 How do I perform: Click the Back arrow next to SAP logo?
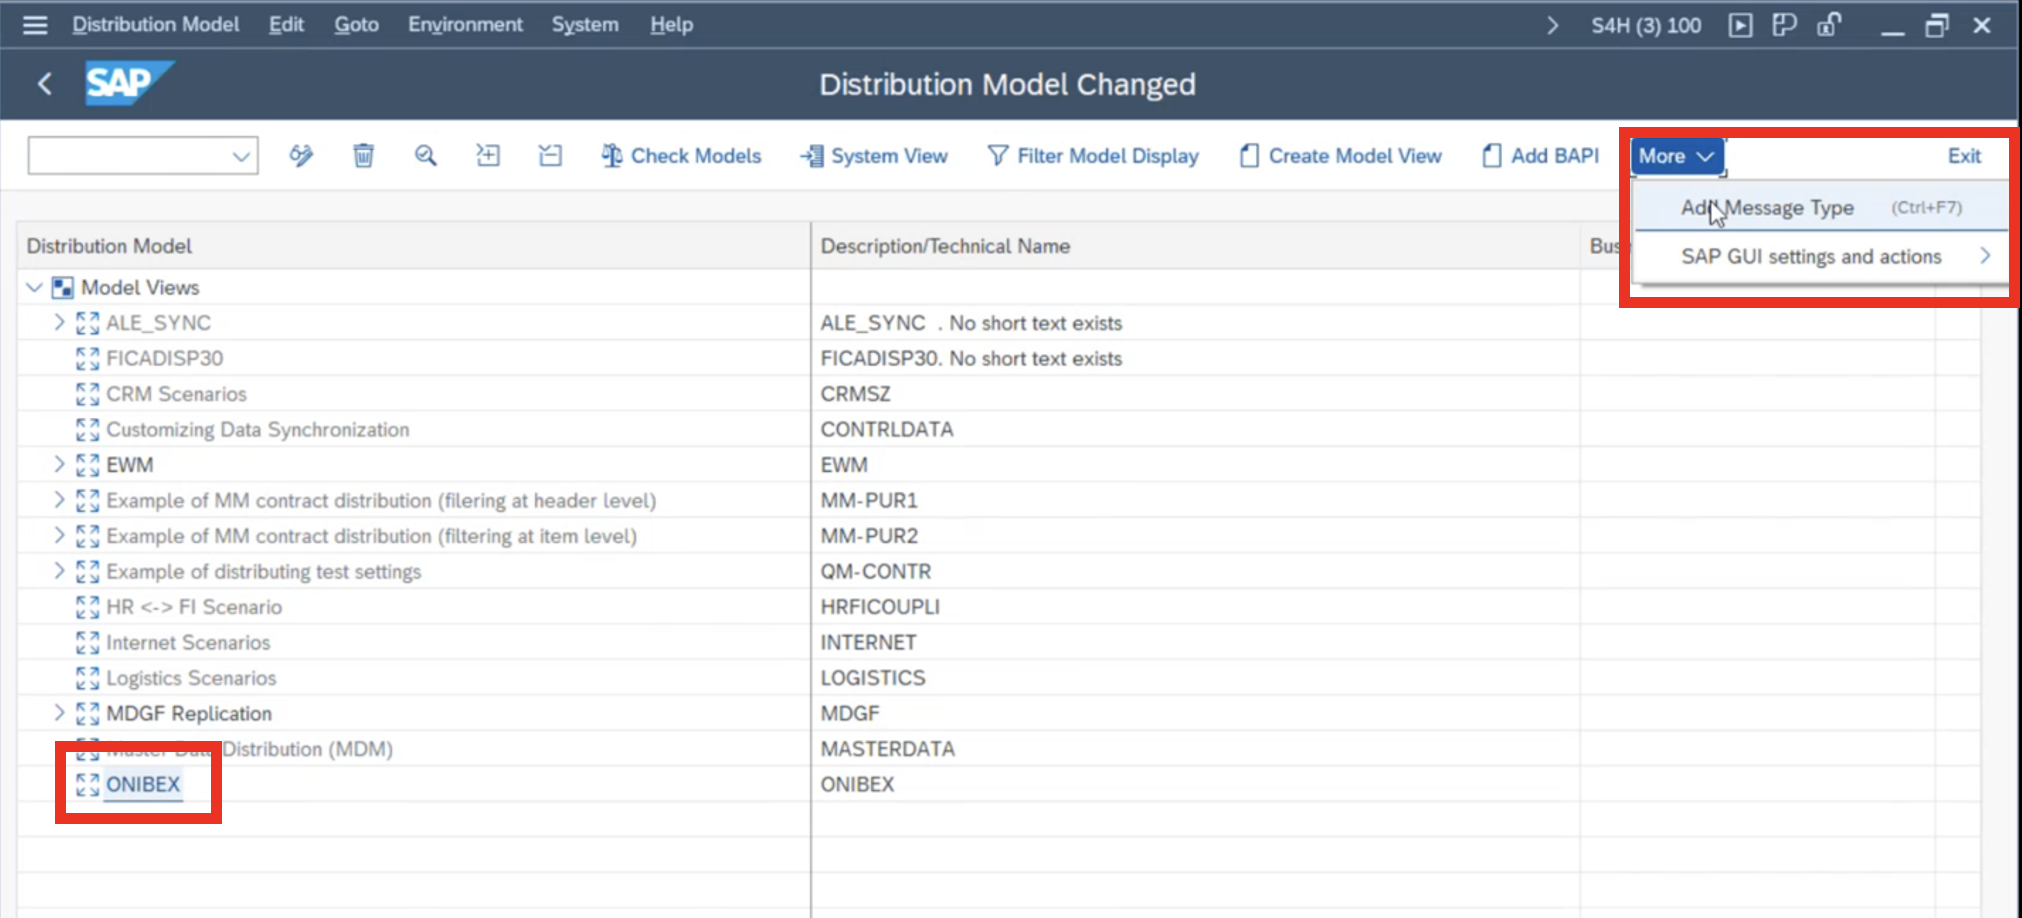pos(45,84)
